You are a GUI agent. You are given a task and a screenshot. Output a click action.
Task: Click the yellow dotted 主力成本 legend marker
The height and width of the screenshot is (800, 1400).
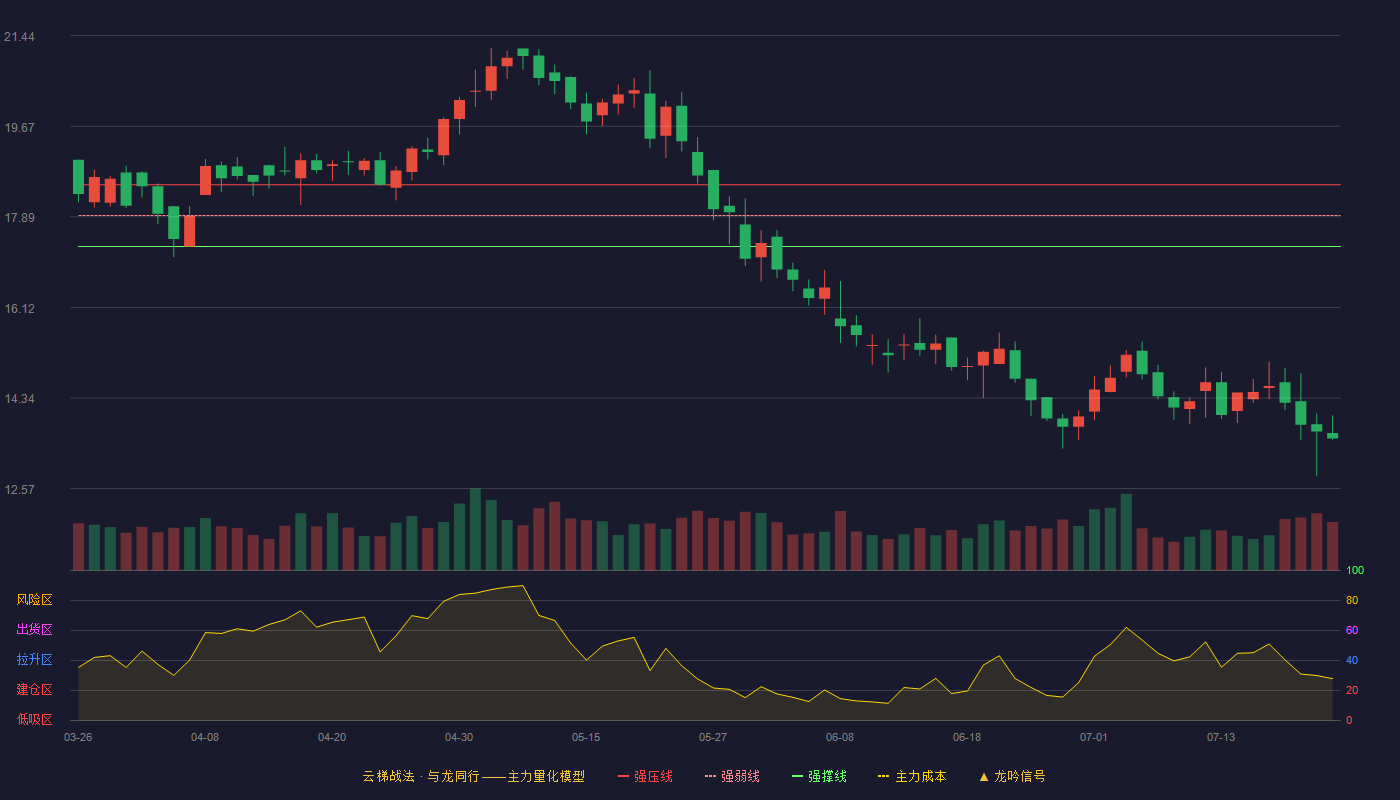tap(883, 776)
